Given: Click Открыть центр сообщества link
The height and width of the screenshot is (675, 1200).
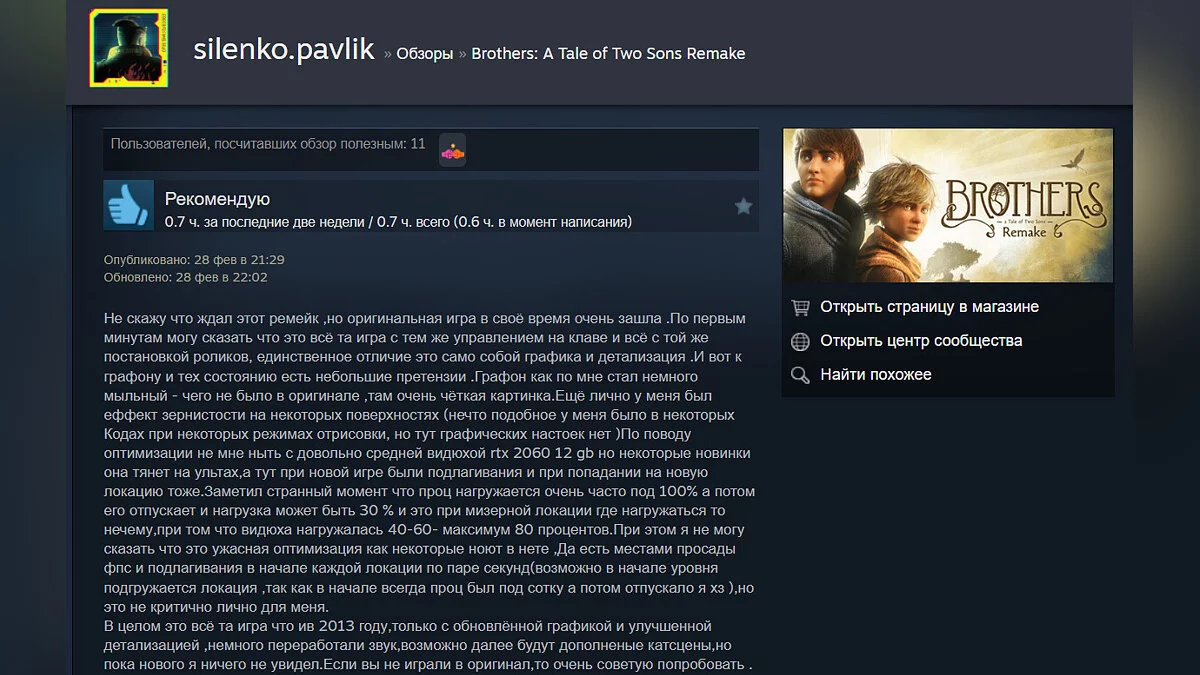Looking at the screenshot, I should pyautogui.click(x=921, y=341).
